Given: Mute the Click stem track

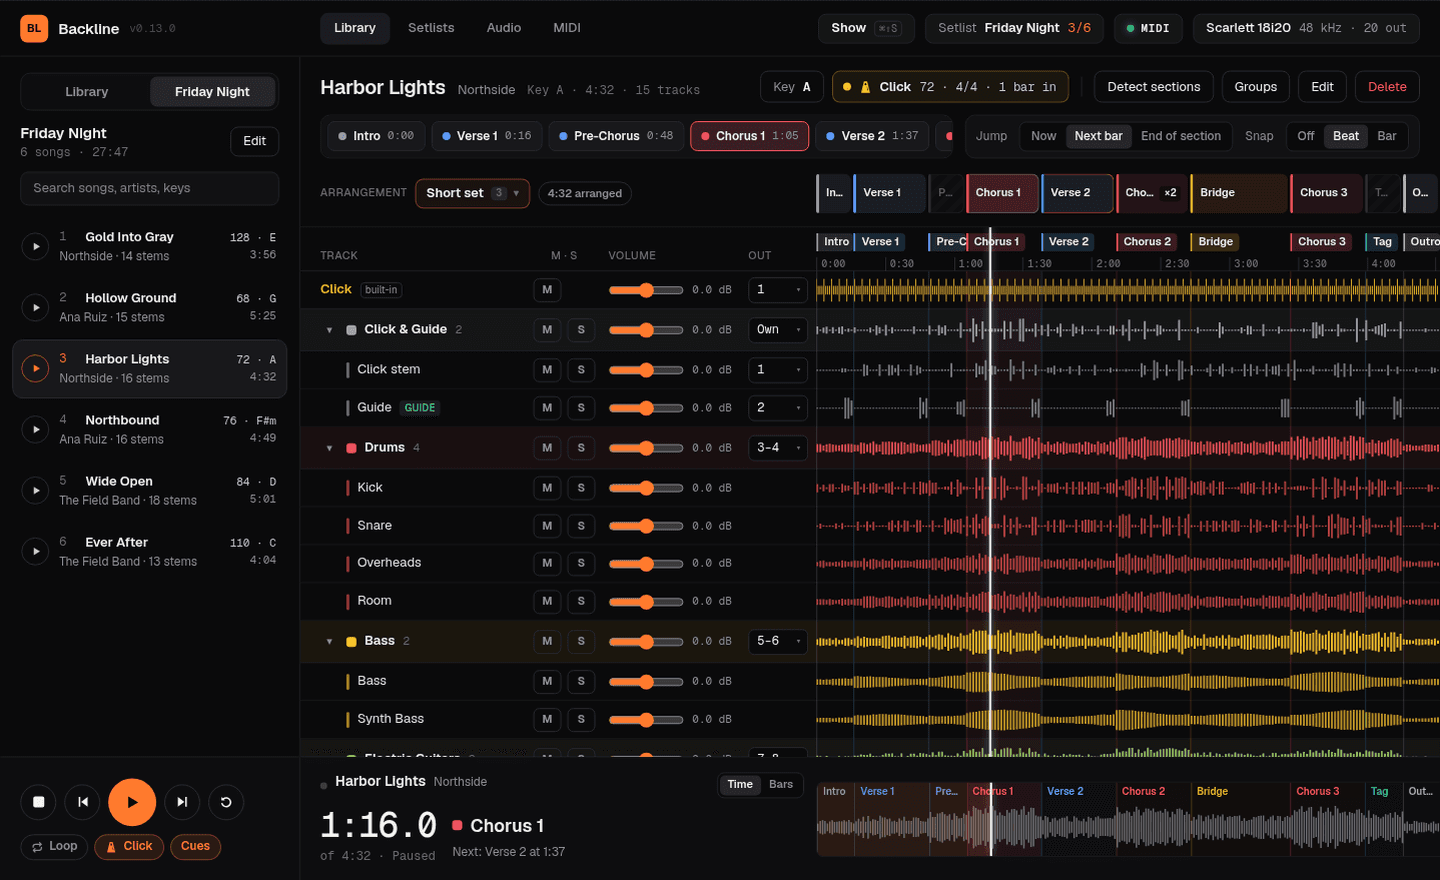Looking at the screenshot, I should pyautogui.click(x=547, y=370).
